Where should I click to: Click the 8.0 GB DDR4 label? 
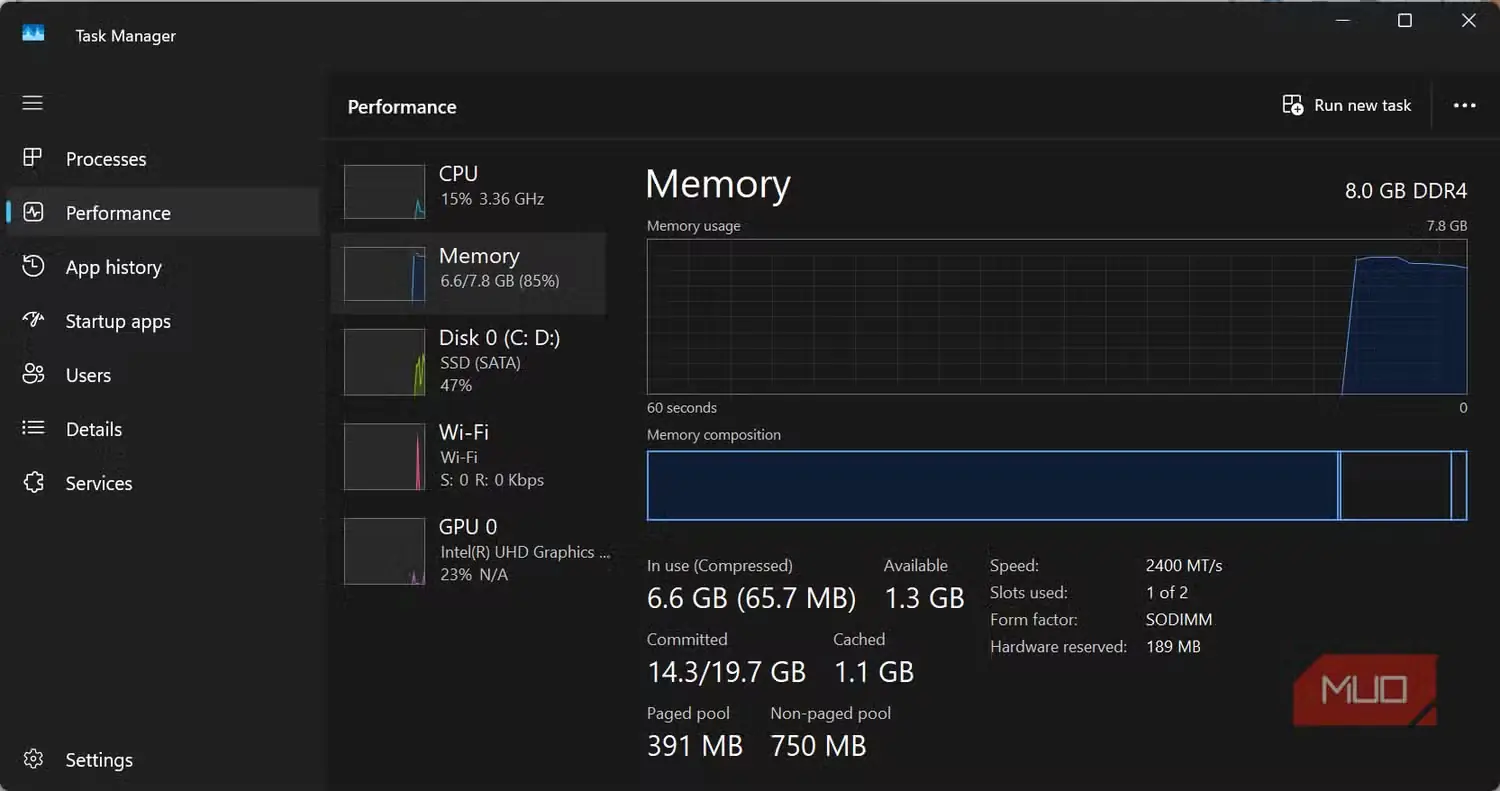pos(1406,190)
